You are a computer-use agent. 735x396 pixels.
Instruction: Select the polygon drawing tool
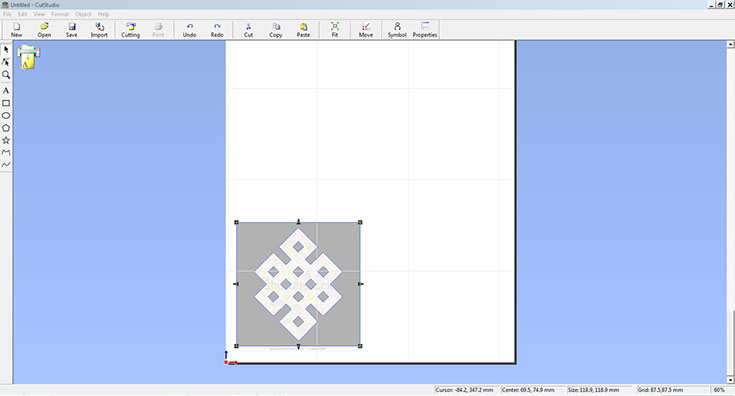pyautogui.click(x=6, y=128)
